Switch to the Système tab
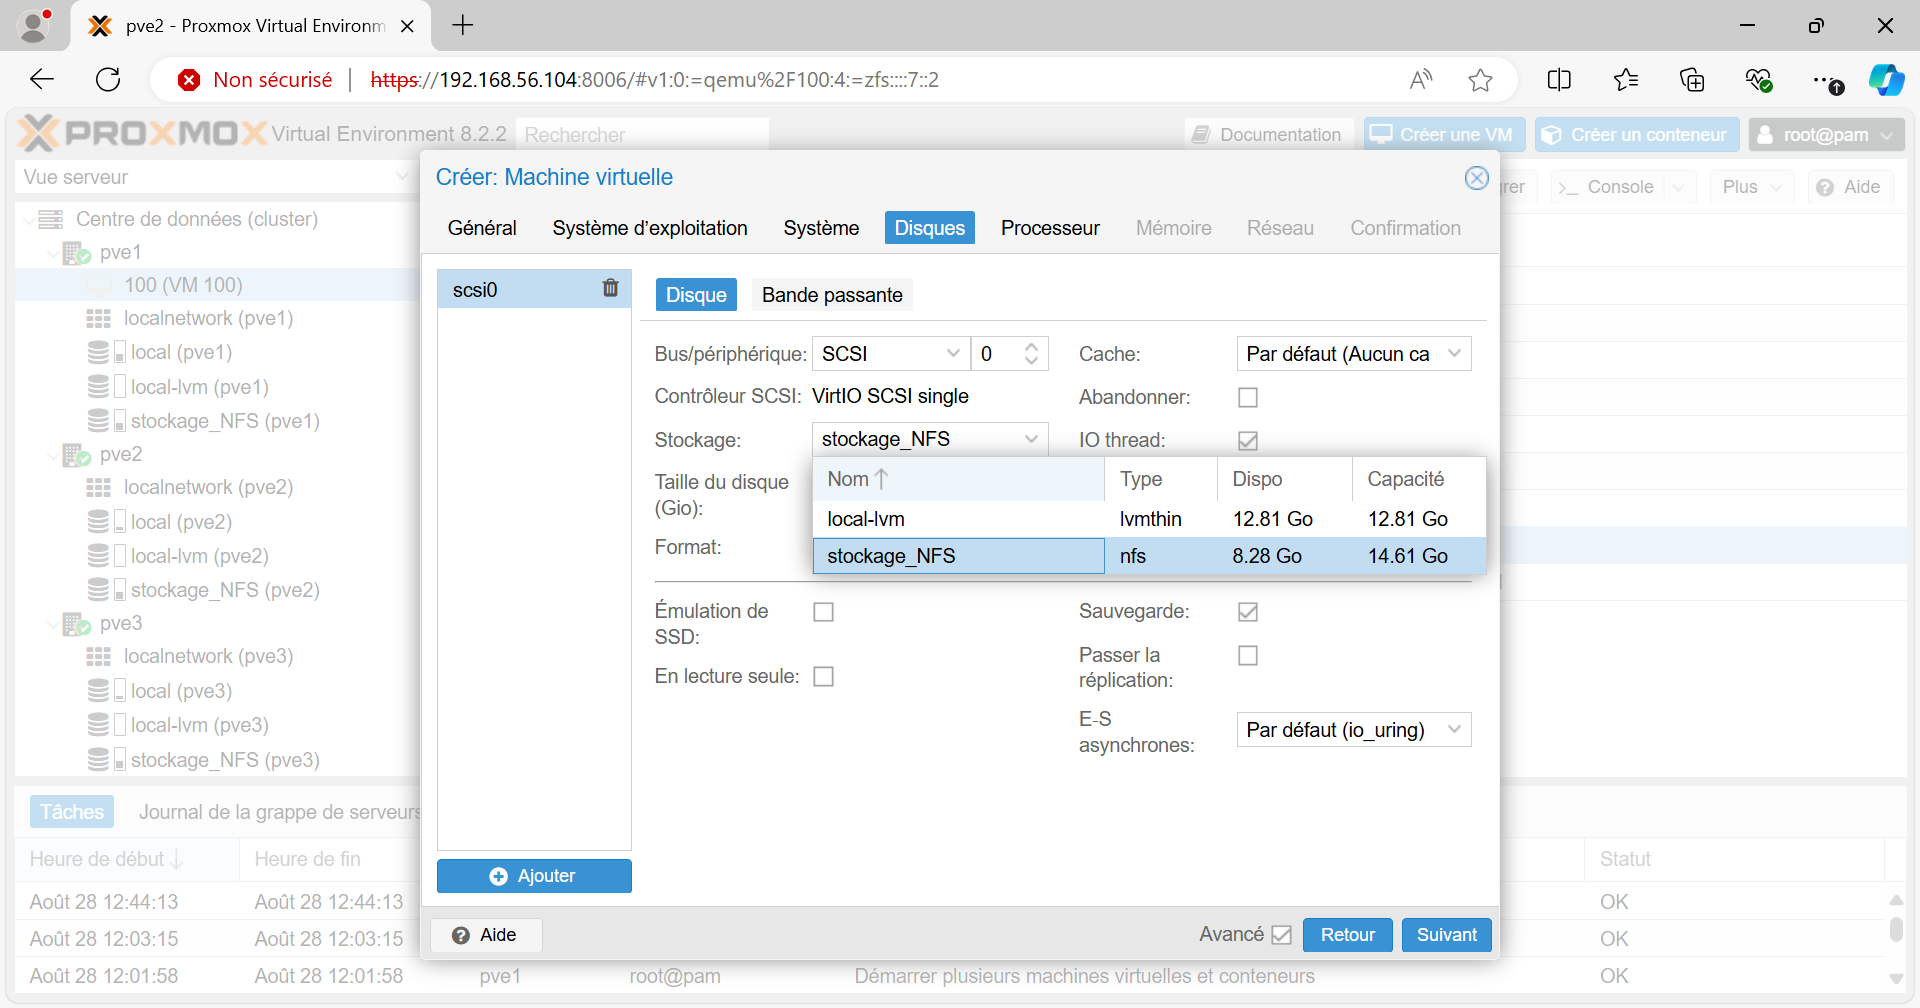The image size is (1920, 1008). tap(821, 228)
